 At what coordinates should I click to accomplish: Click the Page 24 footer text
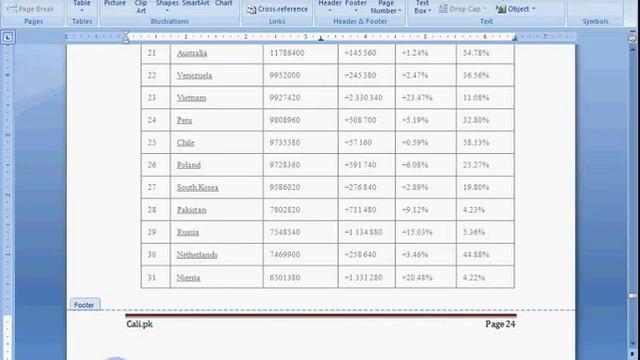click(x=500, y=324)
